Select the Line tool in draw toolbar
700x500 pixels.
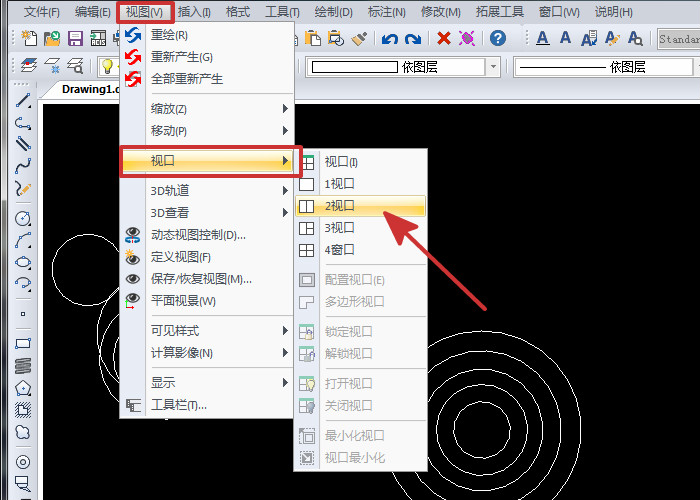[23, 100]
